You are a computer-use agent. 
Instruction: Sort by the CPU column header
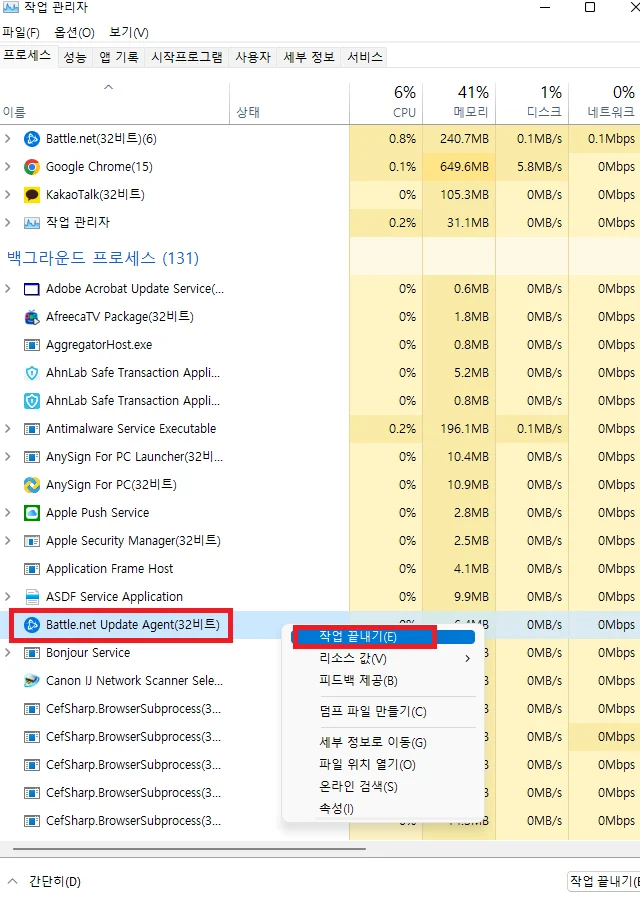pyautogui.click(x=386, y=102)
